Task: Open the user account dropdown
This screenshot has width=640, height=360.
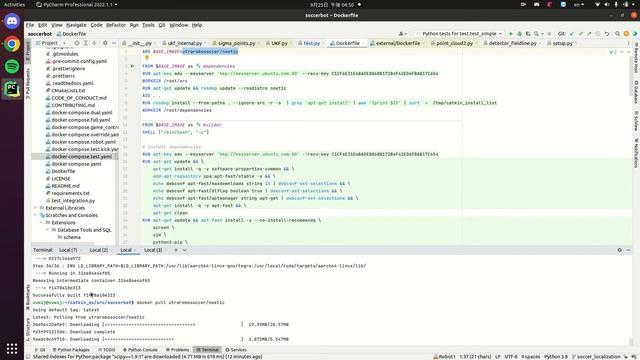Action: (x=402, y=34)
